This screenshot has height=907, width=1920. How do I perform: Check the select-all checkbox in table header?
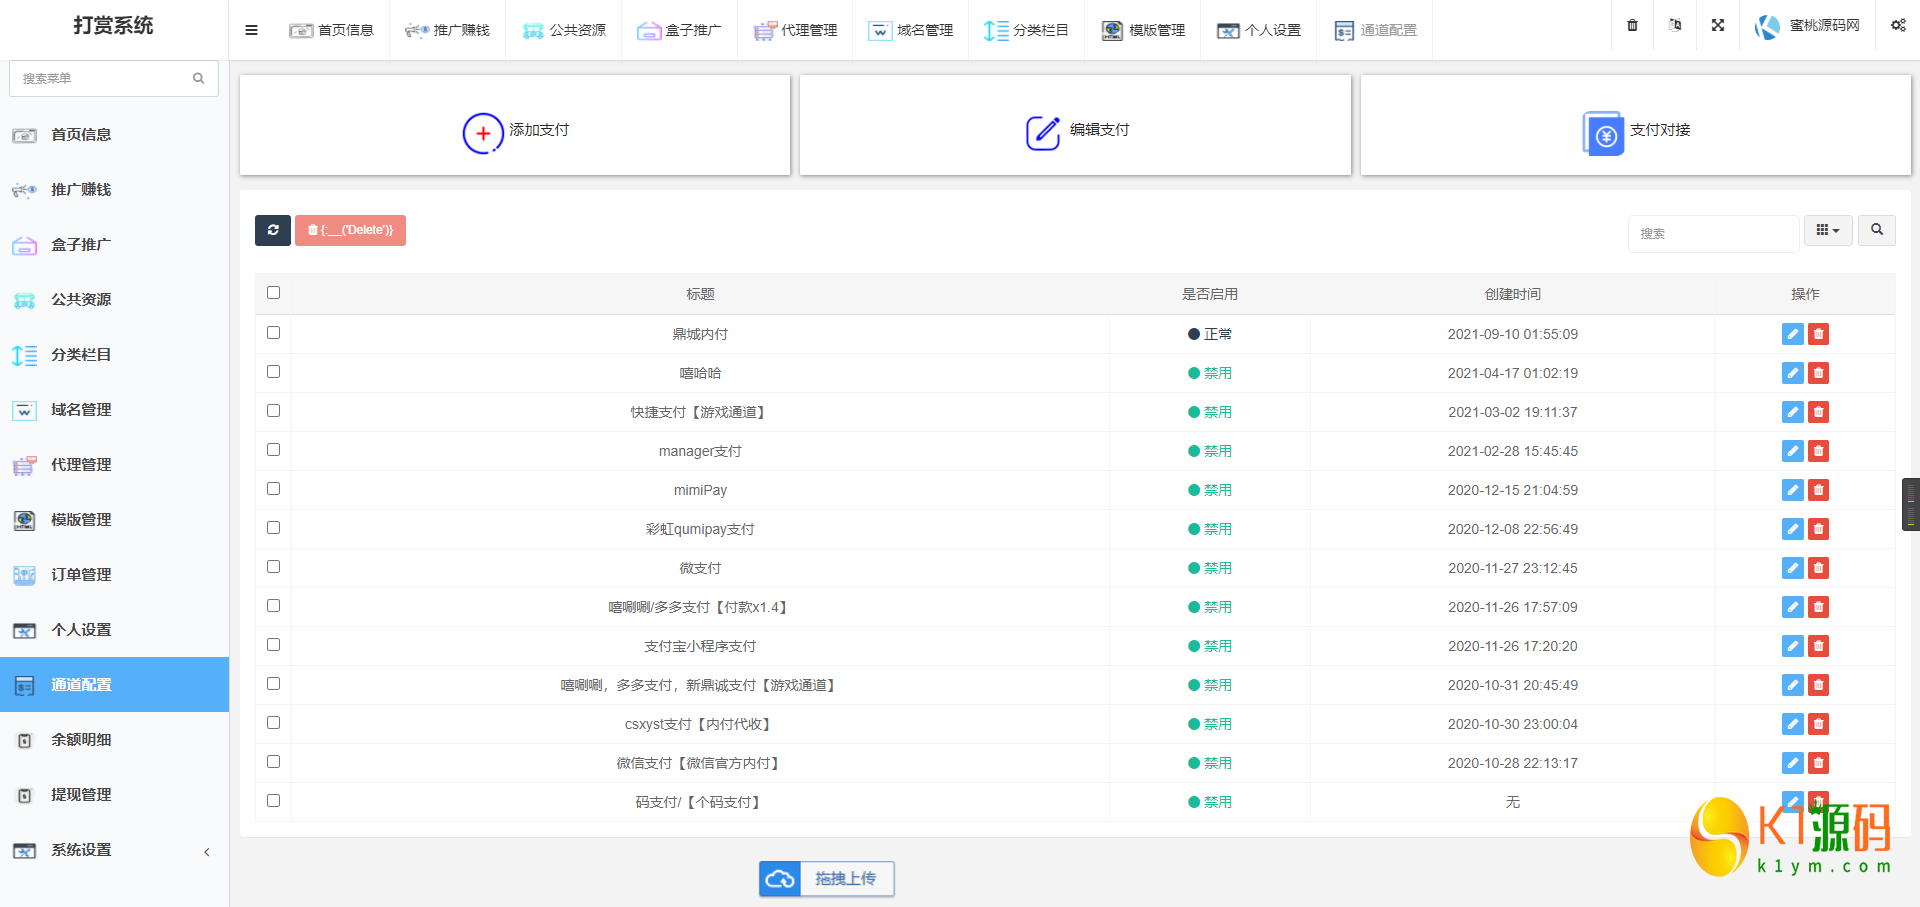(x=273, y=293)
